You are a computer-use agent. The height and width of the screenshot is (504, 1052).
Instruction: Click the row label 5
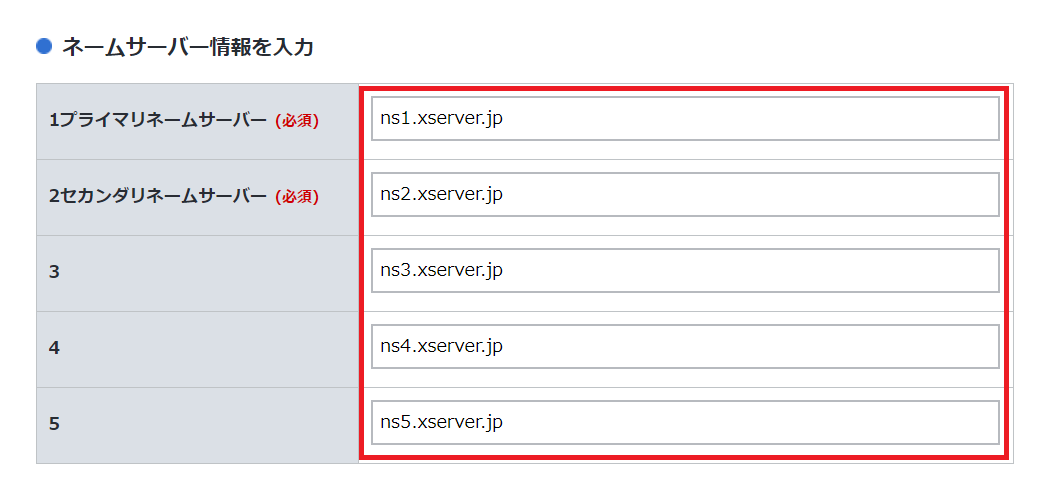pos(54,425)
